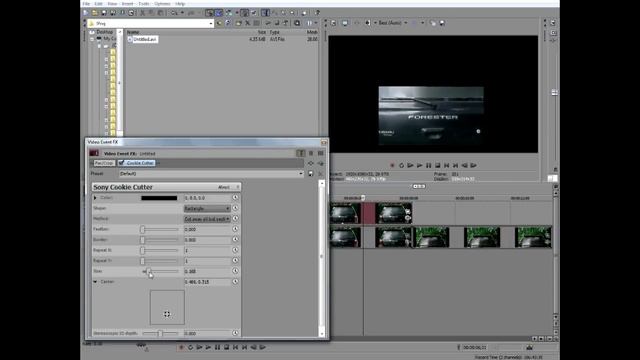This screenshot has width=640, height=360.
Task: Click the Project Video Properties preview icon
Action: [x=333, y=23]
